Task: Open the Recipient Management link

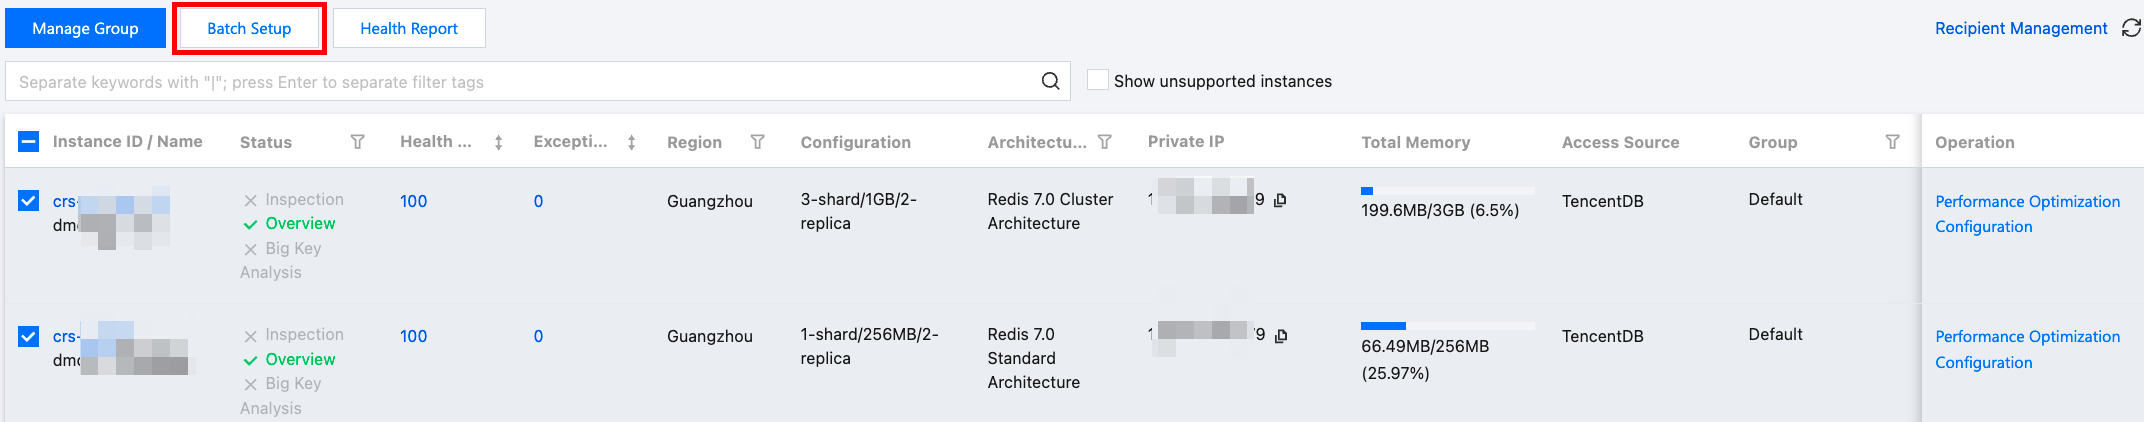Action: 2020,28
